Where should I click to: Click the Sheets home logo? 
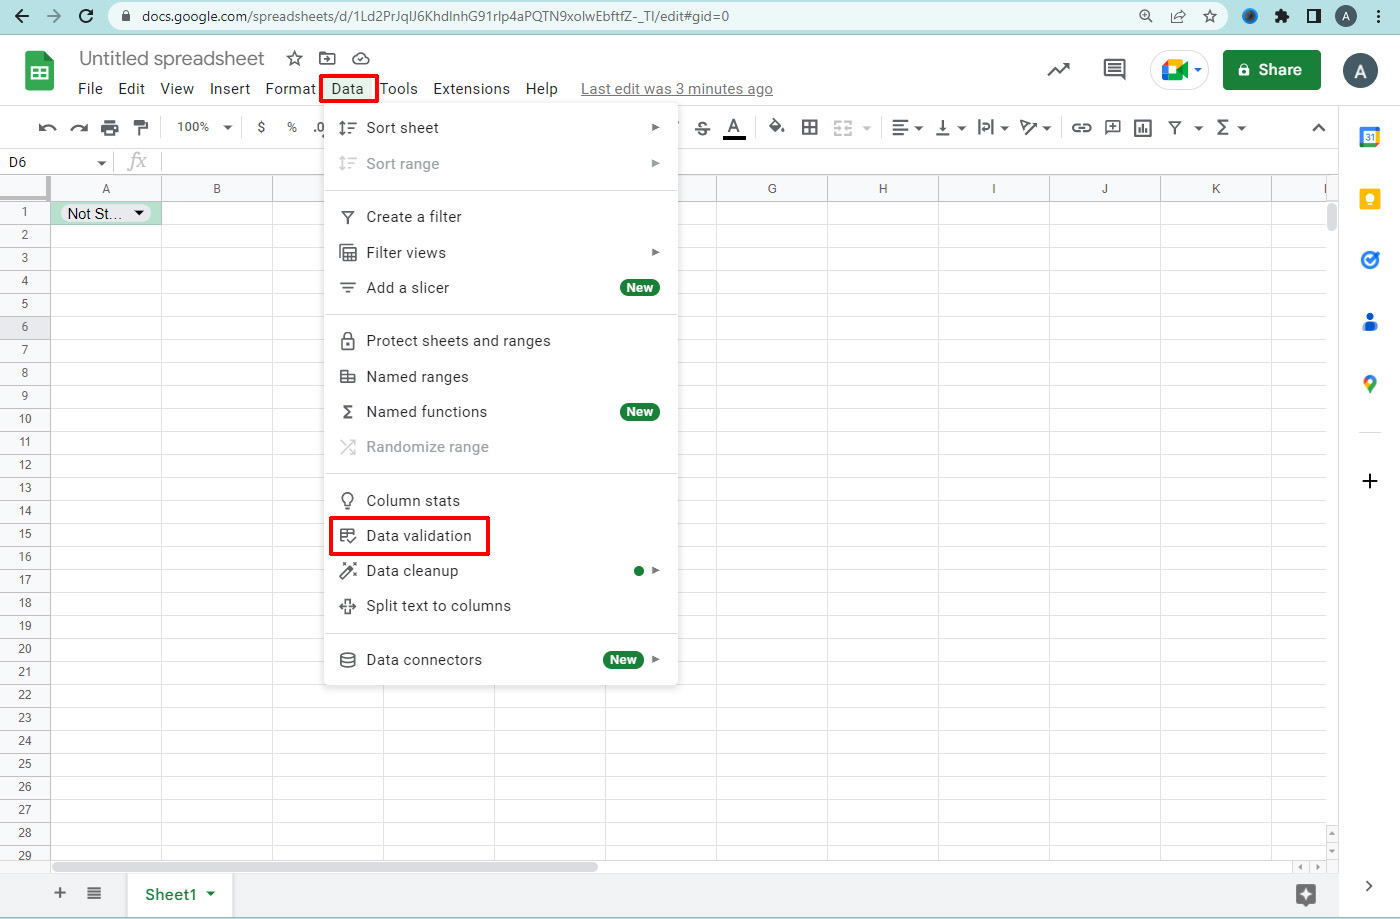point(40,71)
